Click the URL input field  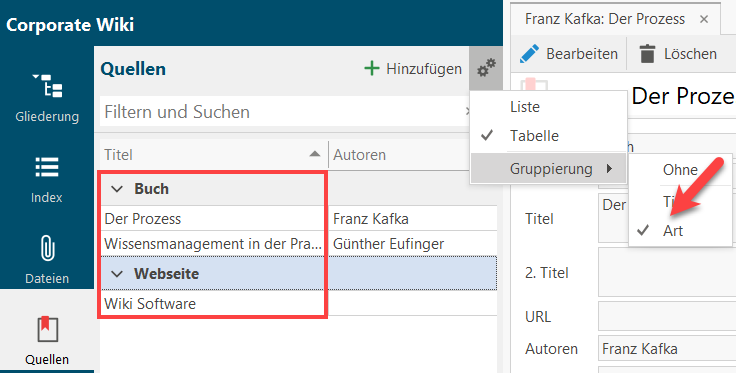click(x=667, y=316)
